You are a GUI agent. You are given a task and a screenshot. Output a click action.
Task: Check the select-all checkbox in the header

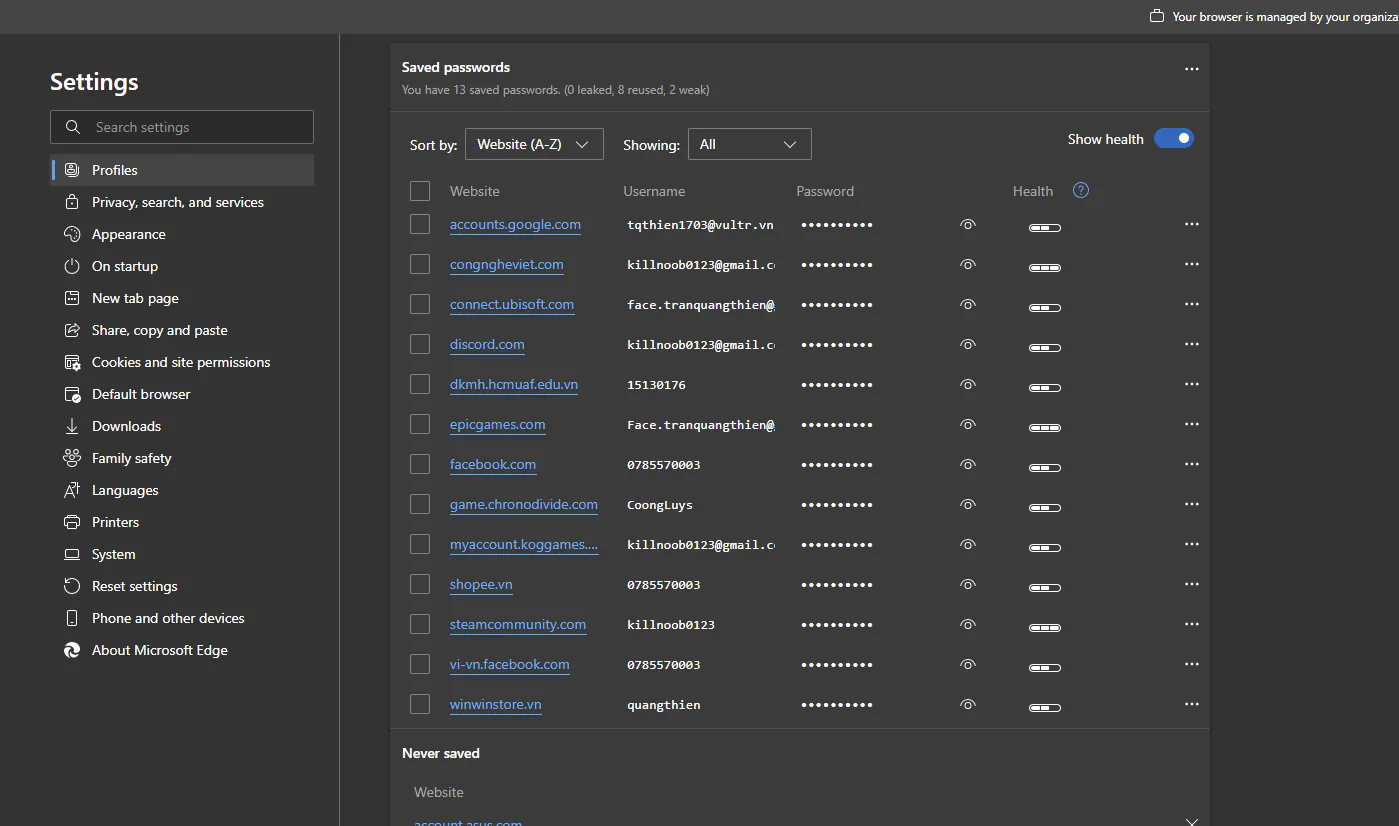(x=420, y=191)
